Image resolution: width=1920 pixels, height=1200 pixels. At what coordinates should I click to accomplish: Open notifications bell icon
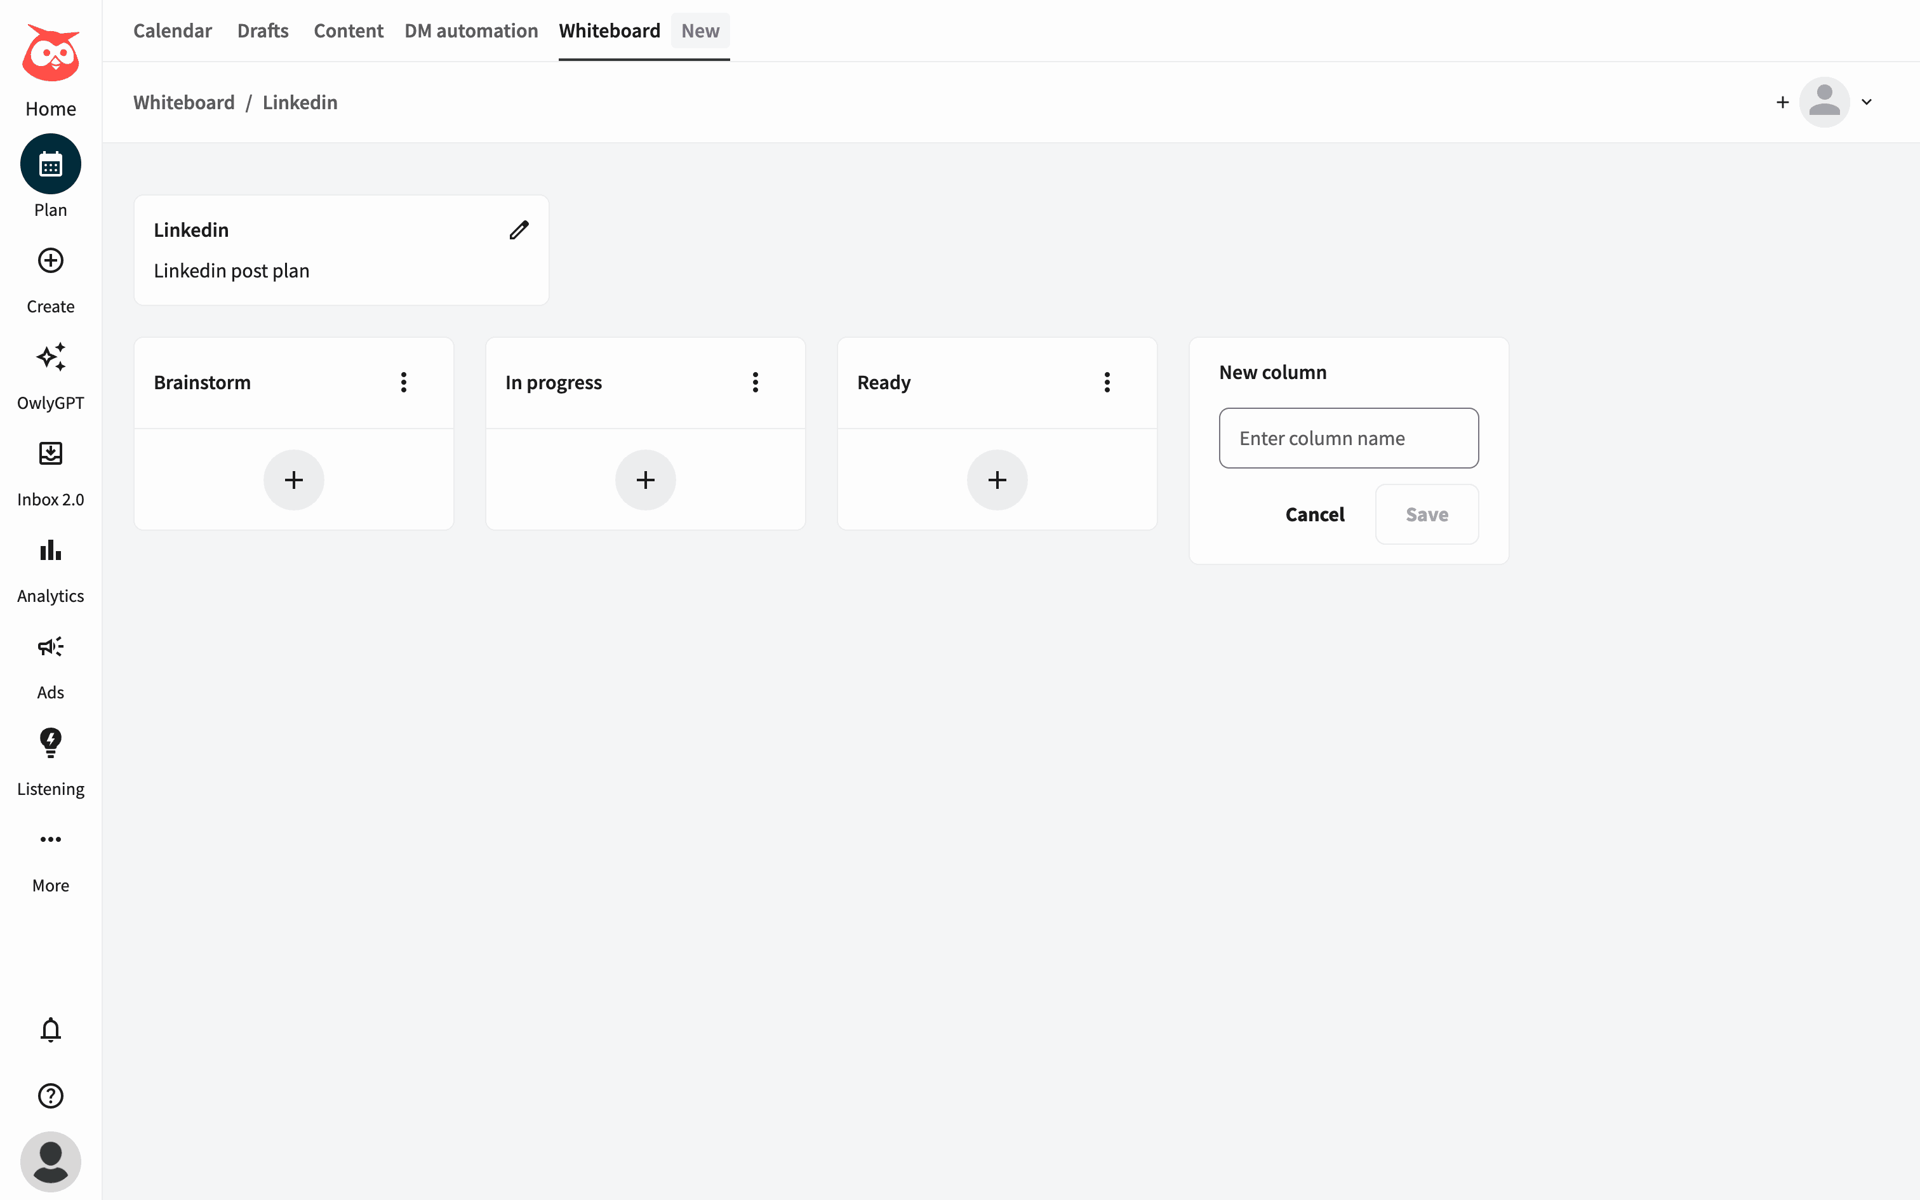click(50, 1030)
